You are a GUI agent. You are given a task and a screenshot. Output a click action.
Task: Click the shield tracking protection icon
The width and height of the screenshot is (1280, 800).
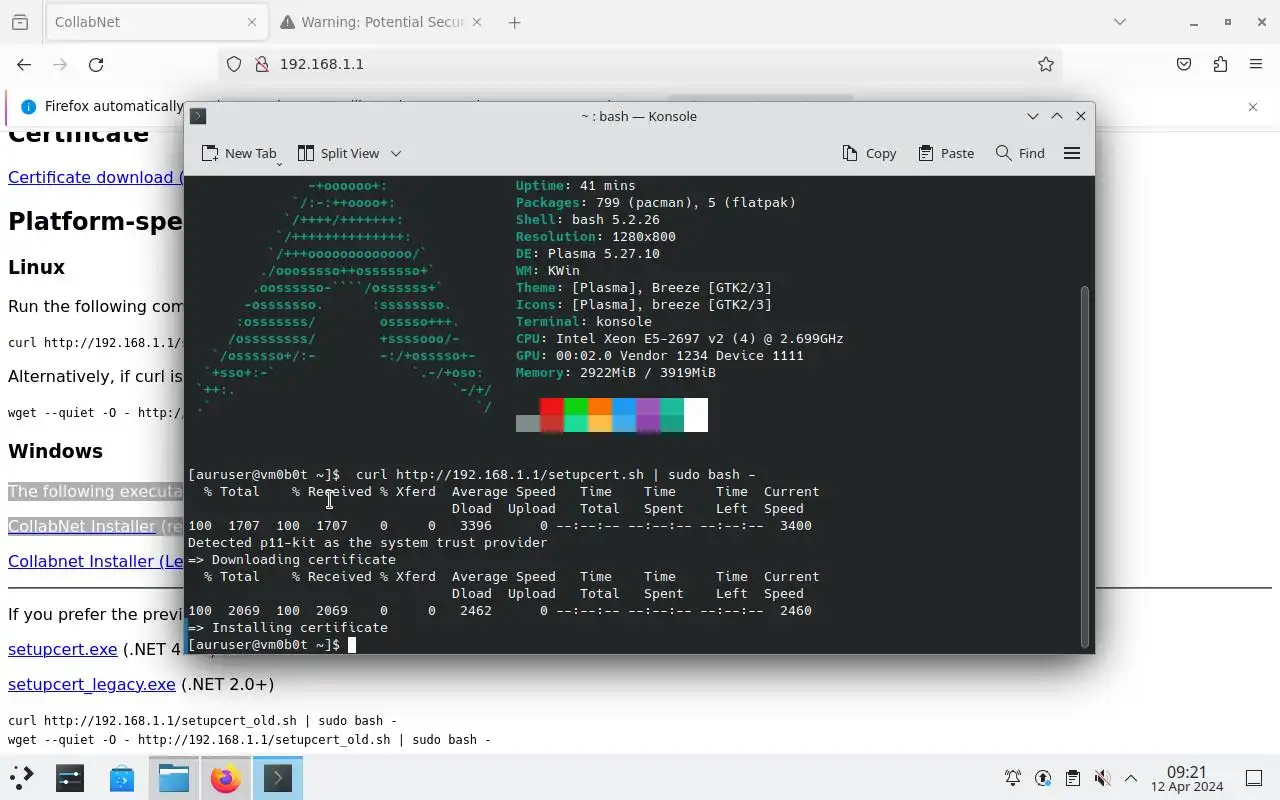(x=234, y=64)
